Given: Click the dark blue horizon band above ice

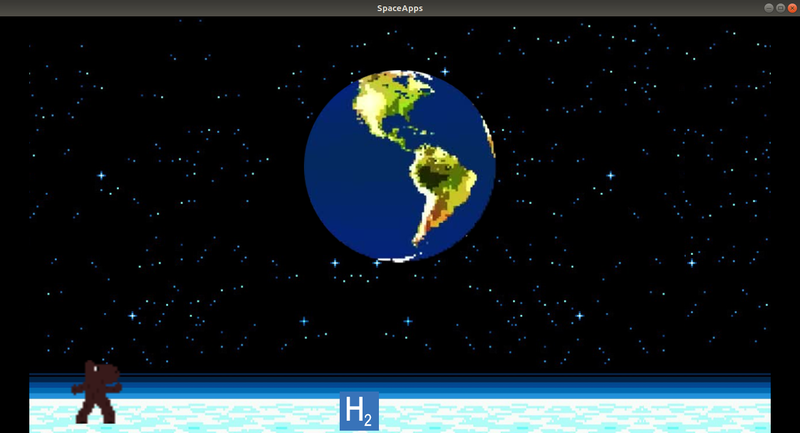Looking at the screenshot, I should (400, 380).
